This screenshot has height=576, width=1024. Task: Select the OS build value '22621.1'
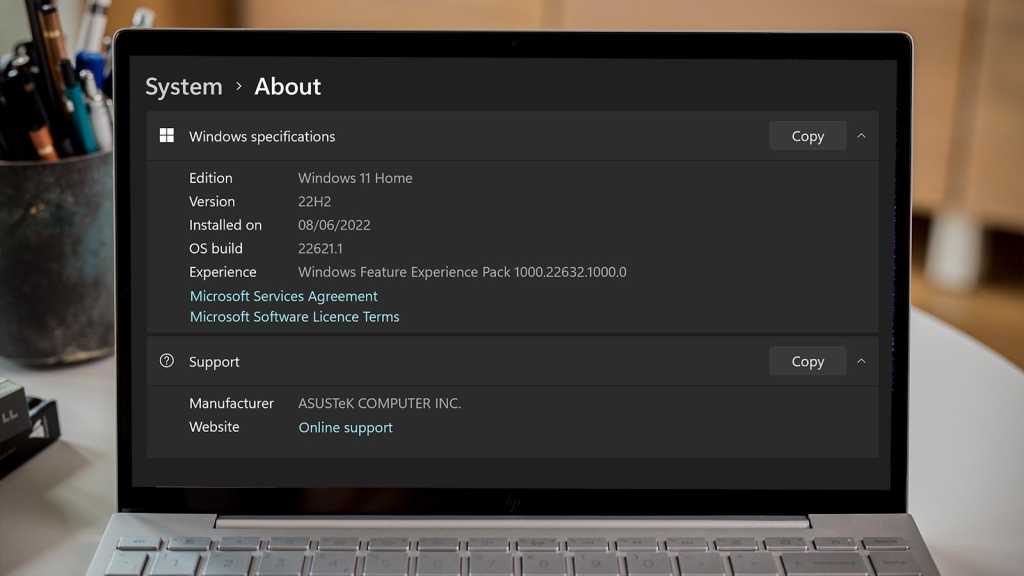[320, 248]
